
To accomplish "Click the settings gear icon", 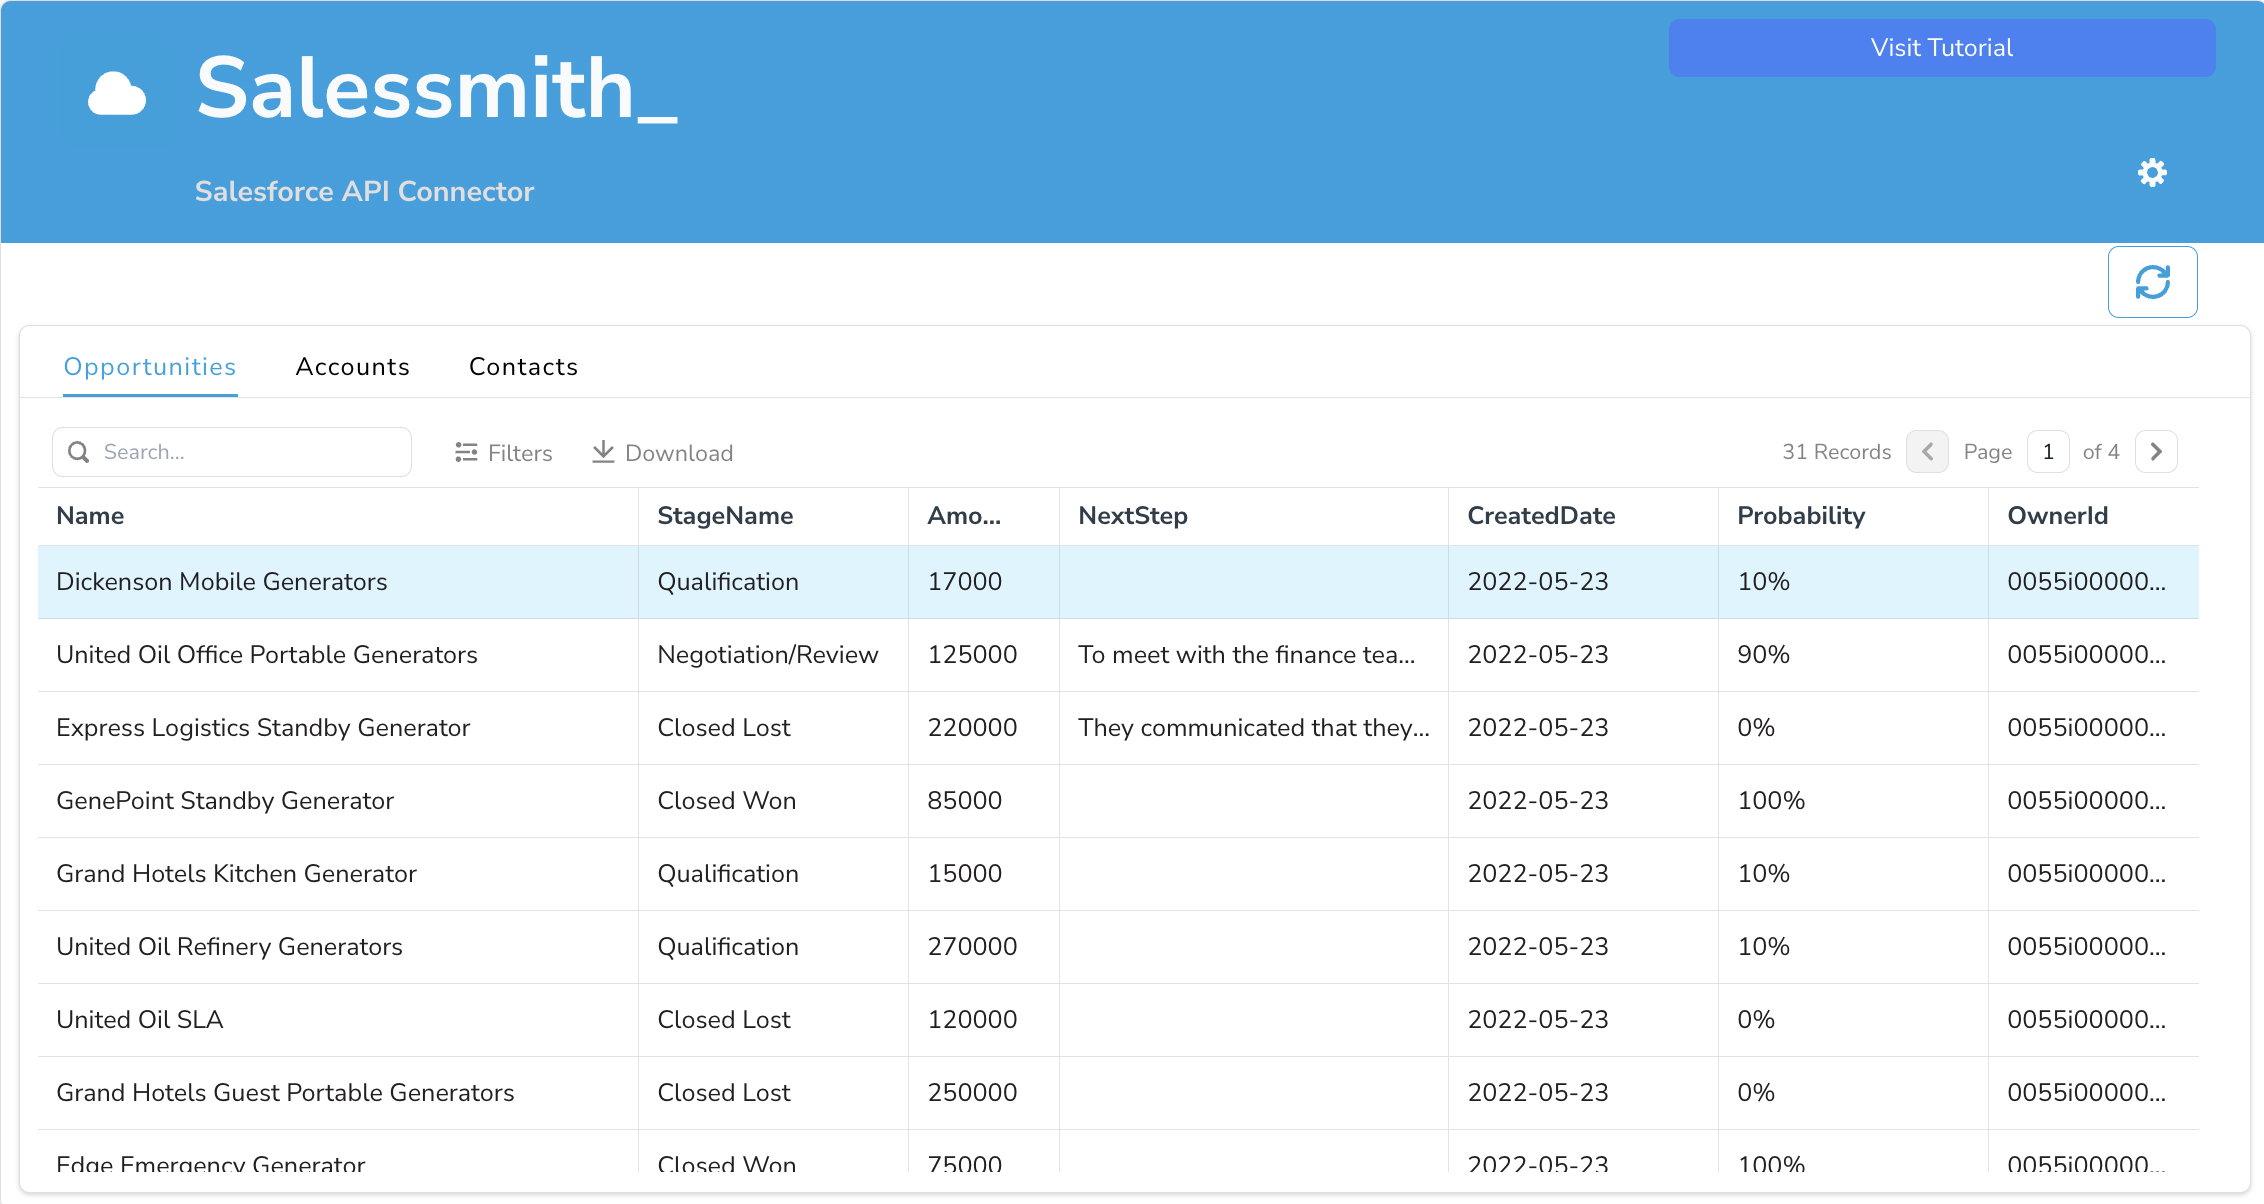I will (2152, 173).
